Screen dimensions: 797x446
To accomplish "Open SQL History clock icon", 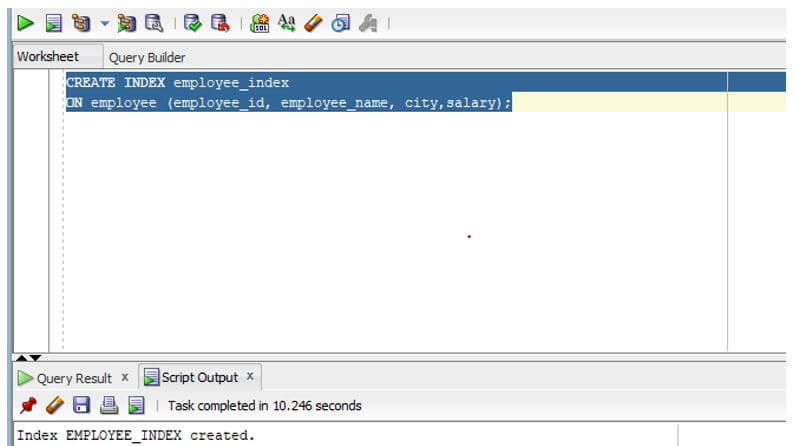I will click(x=341, y=23).
